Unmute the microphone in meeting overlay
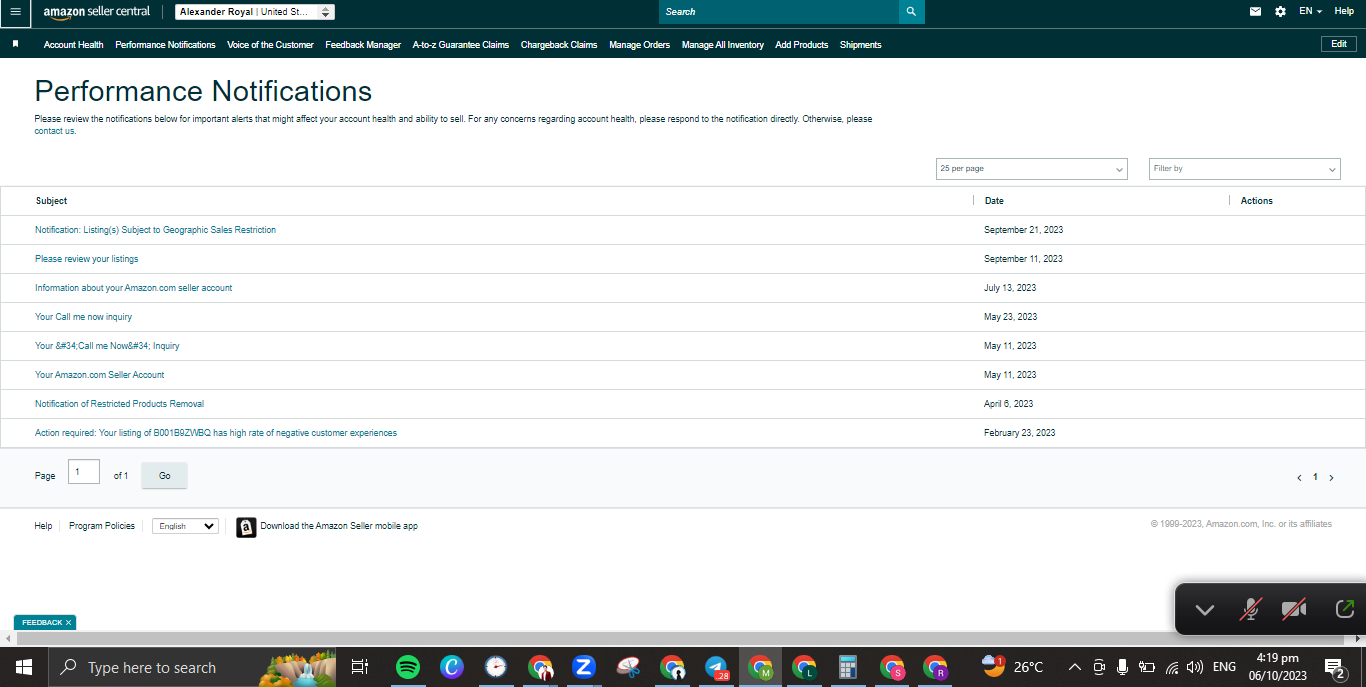Screen dimensions: 1366x687 click(x=1250, y=609)
